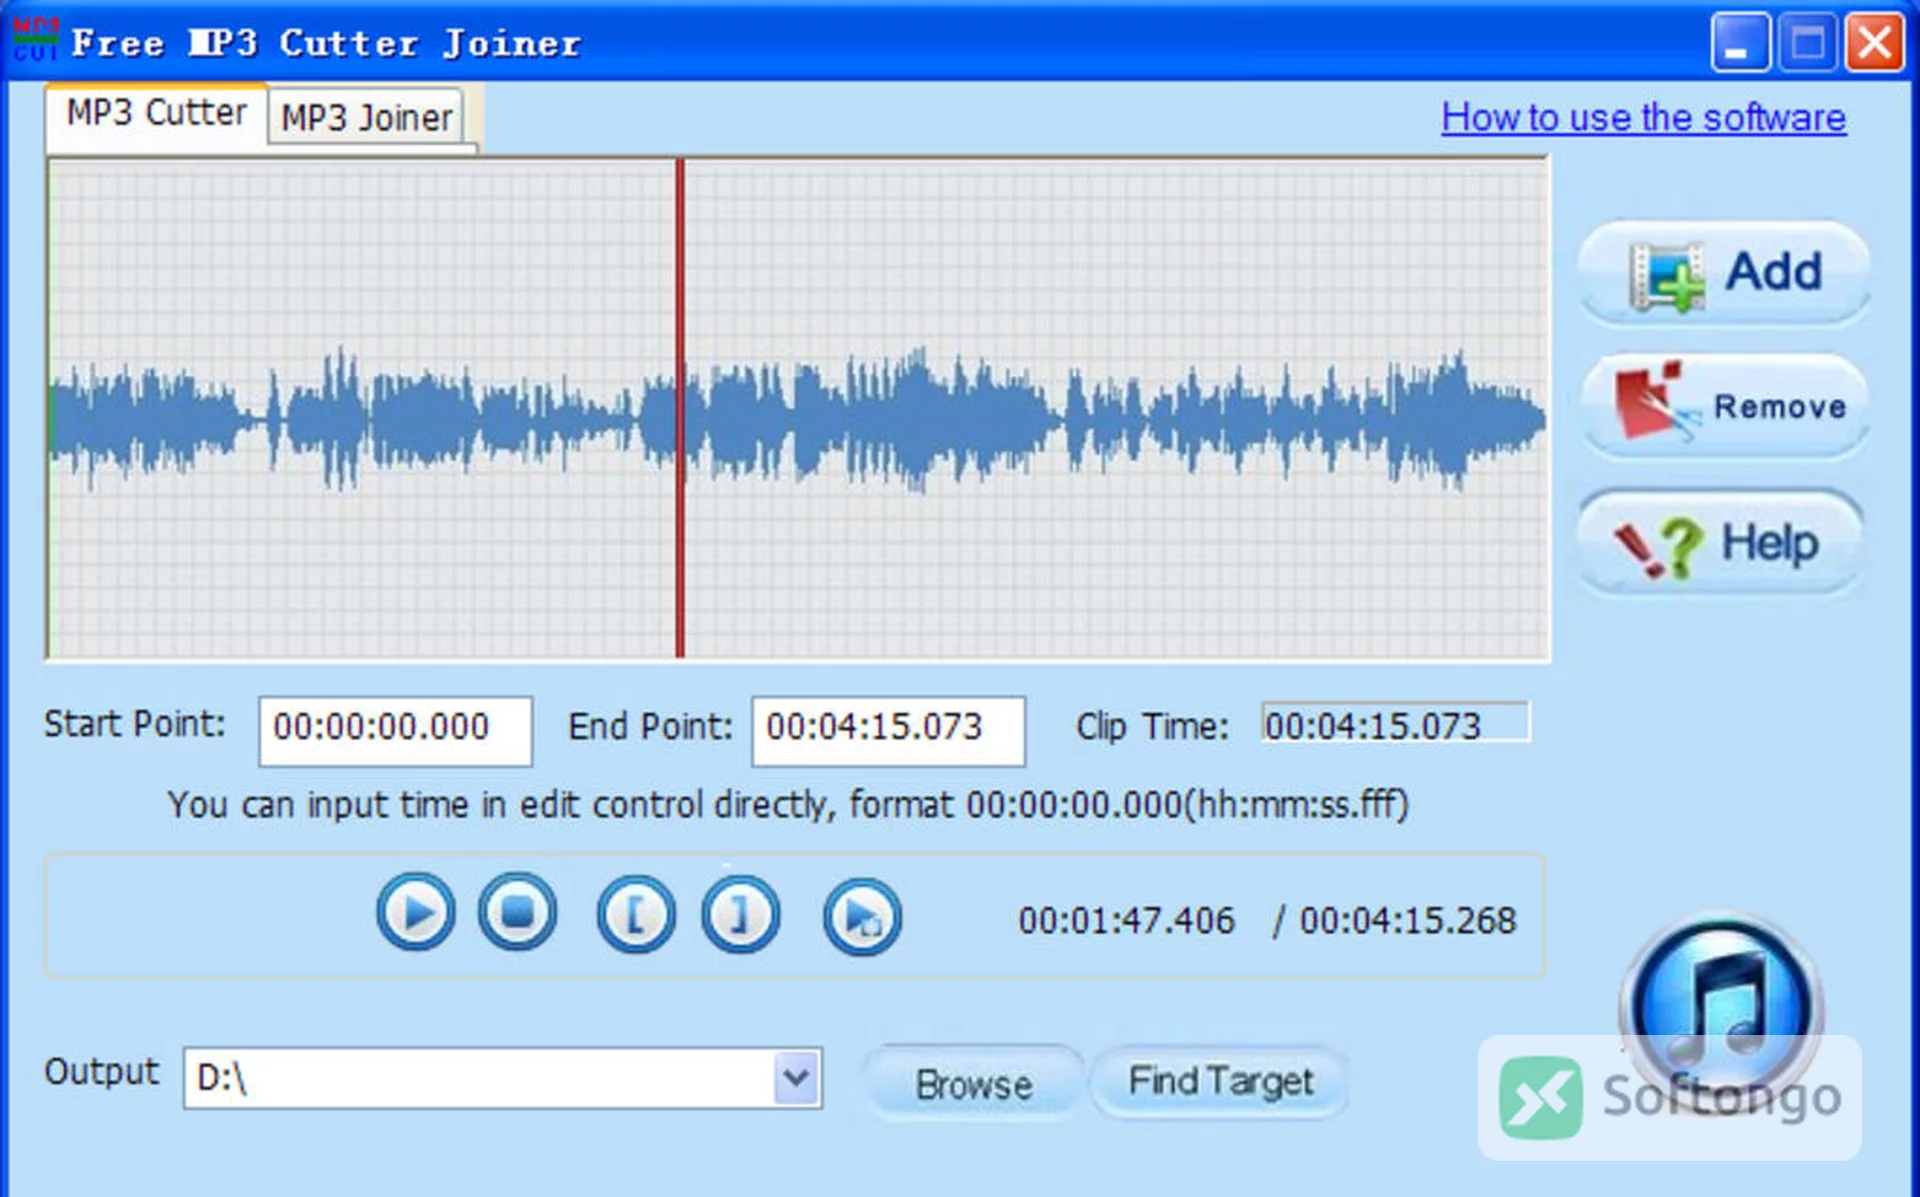This screenshot has height=1197, width=1920.
Task: Open the How to use the software link
Action: [1643, 117]
